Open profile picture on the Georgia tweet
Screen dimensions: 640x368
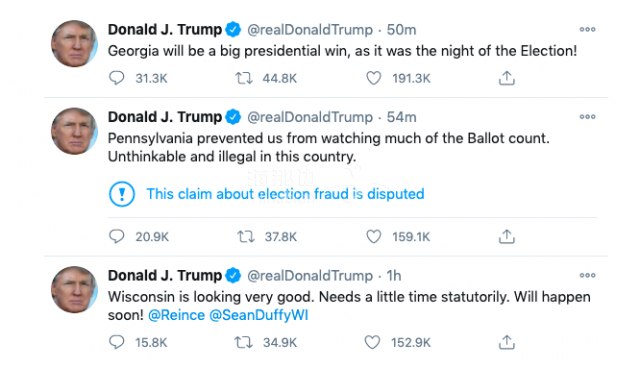74,44
